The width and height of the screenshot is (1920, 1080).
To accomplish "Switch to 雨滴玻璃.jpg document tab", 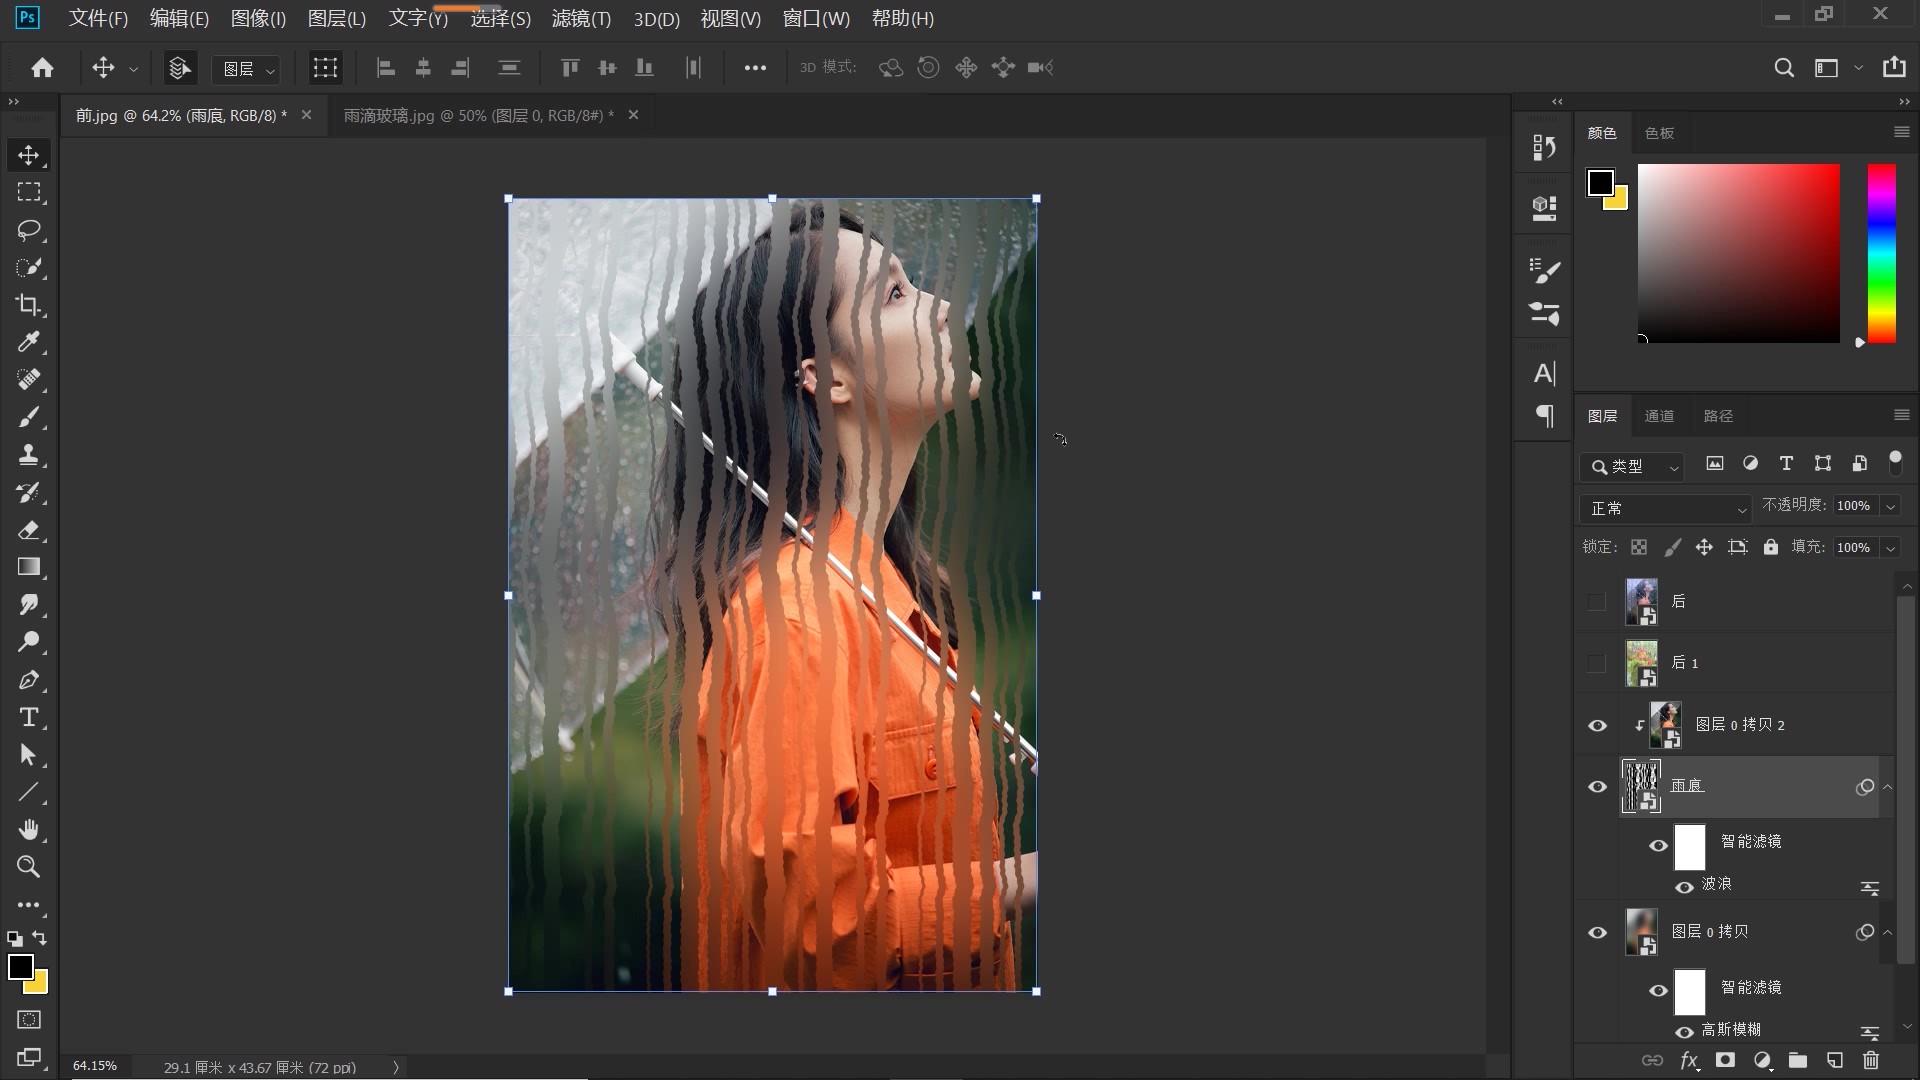I will [478, 116].
